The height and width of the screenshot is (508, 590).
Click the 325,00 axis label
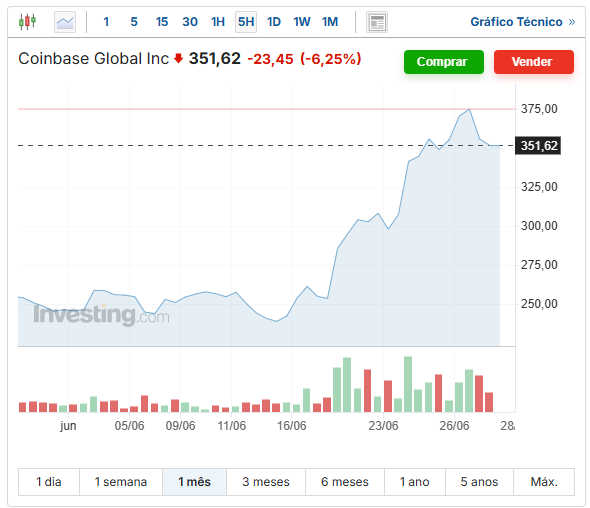(x=539, y=187)
